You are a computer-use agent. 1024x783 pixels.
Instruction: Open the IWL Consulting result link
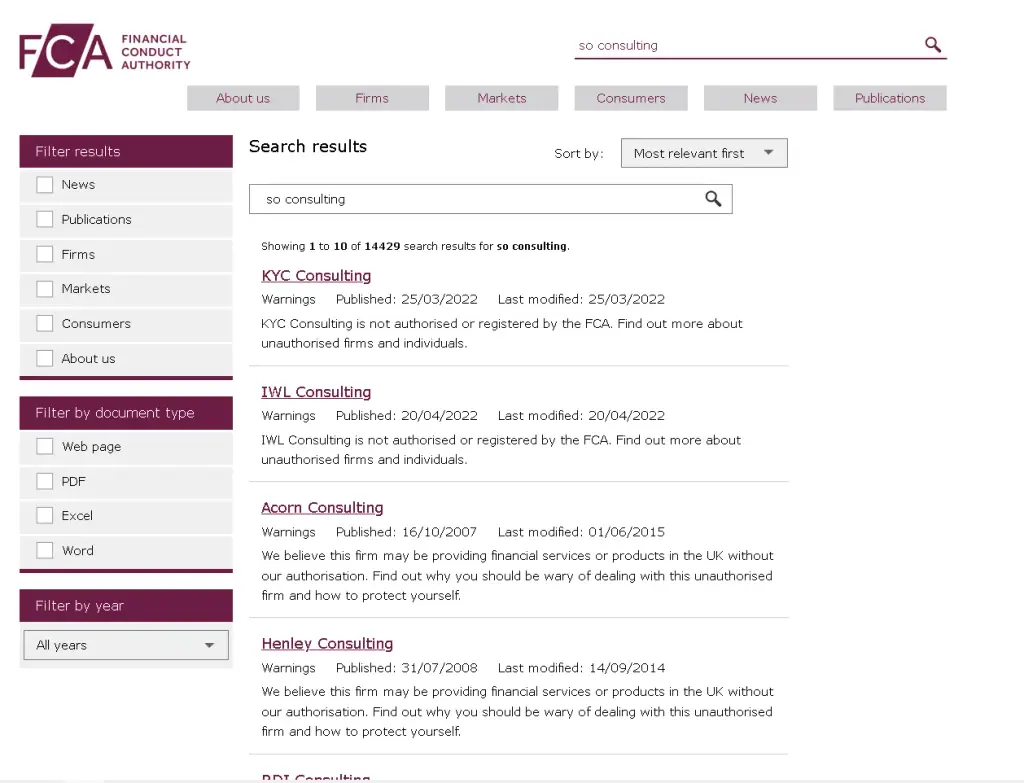coord(316,392)
